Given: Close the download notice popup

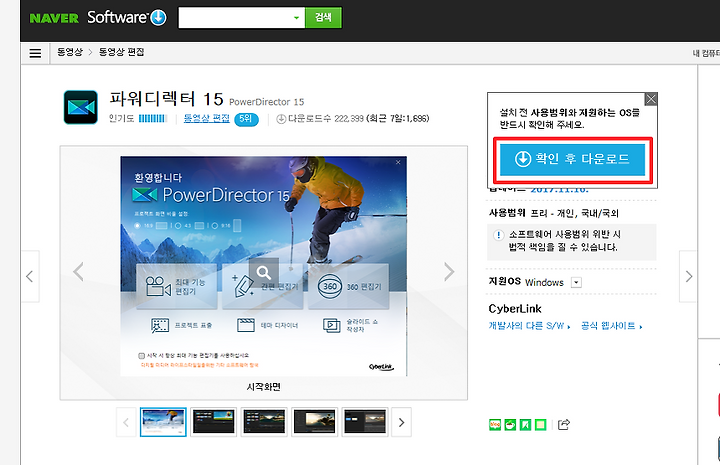Looking at the screenshot, I should click(651, 99).
